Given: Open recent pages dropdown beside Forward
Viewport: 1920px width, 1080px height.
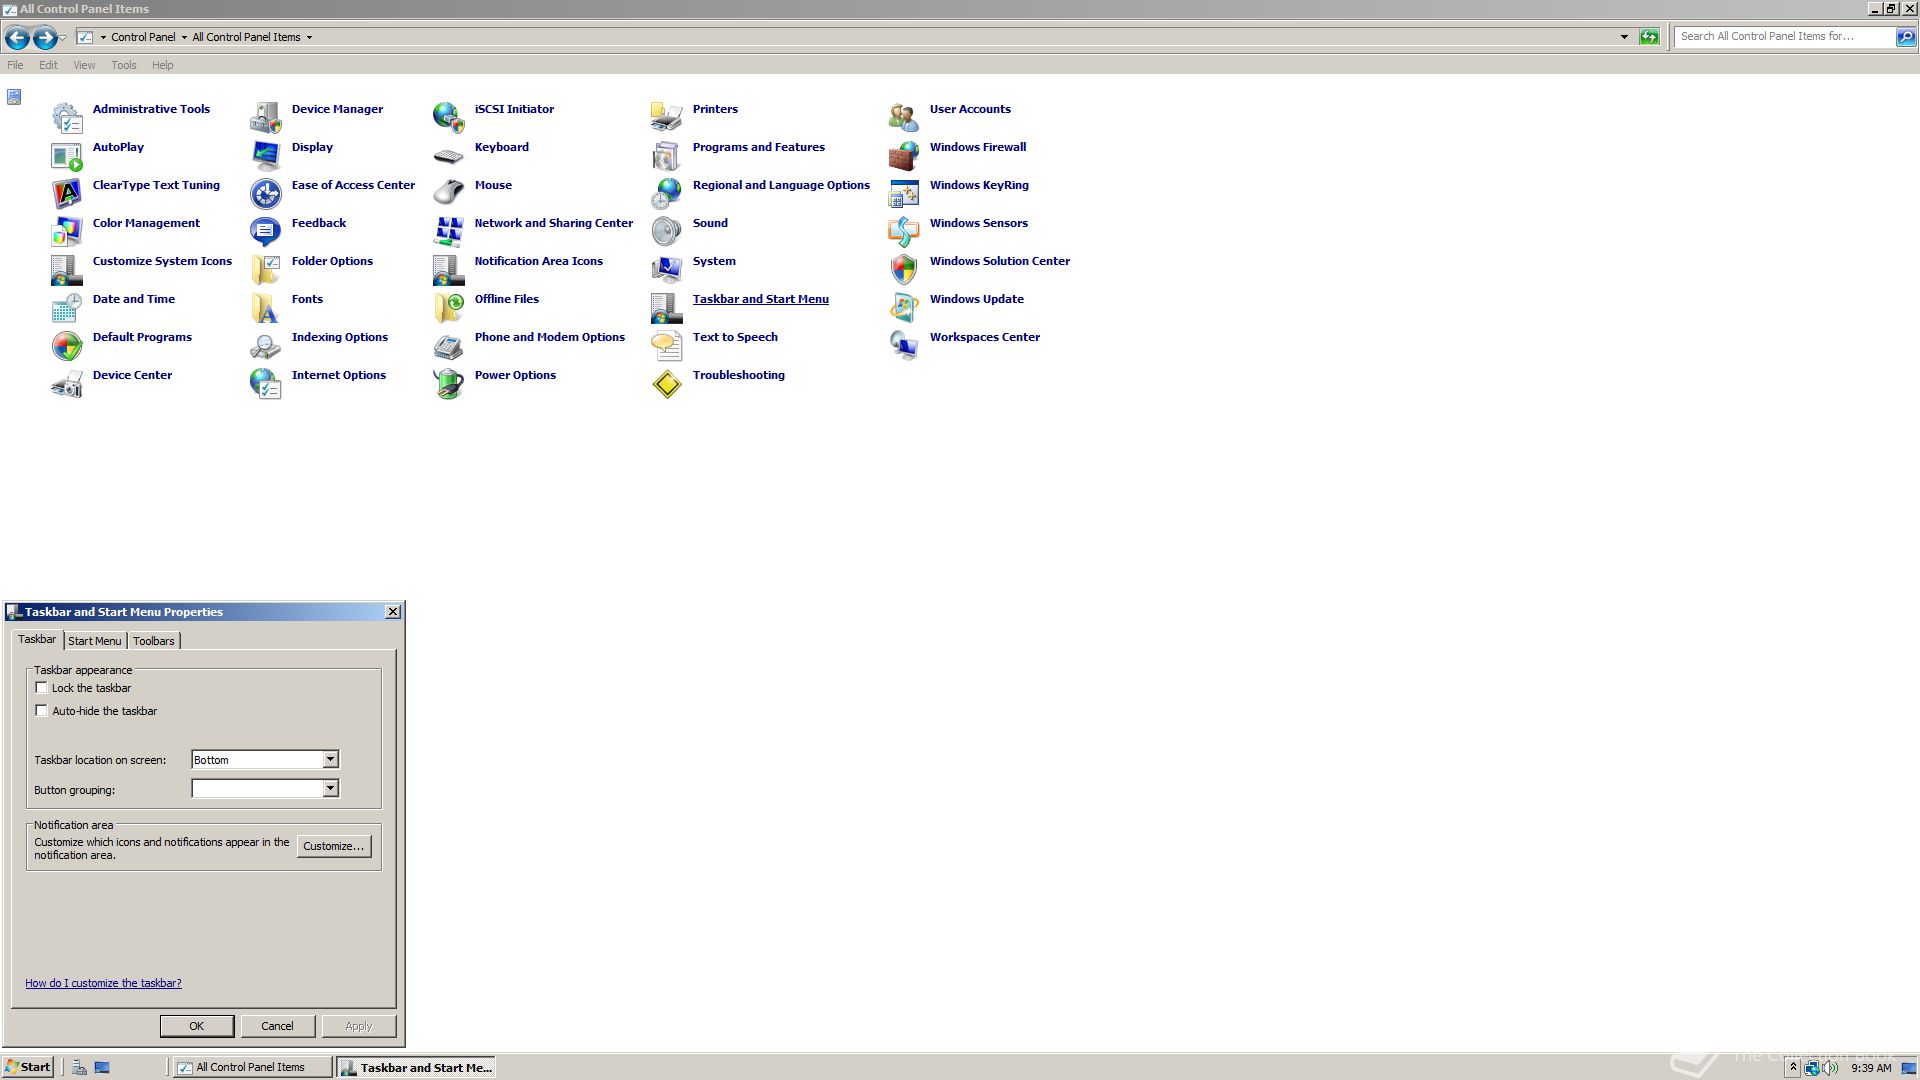Looking at the screenshot, I should (x=63, y=37).
